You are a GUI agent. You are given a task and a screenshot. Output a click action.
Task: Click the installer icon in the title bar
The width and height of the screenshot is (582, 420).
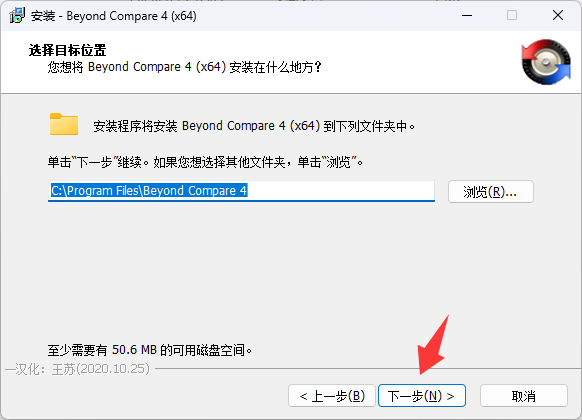pos(17,16)
